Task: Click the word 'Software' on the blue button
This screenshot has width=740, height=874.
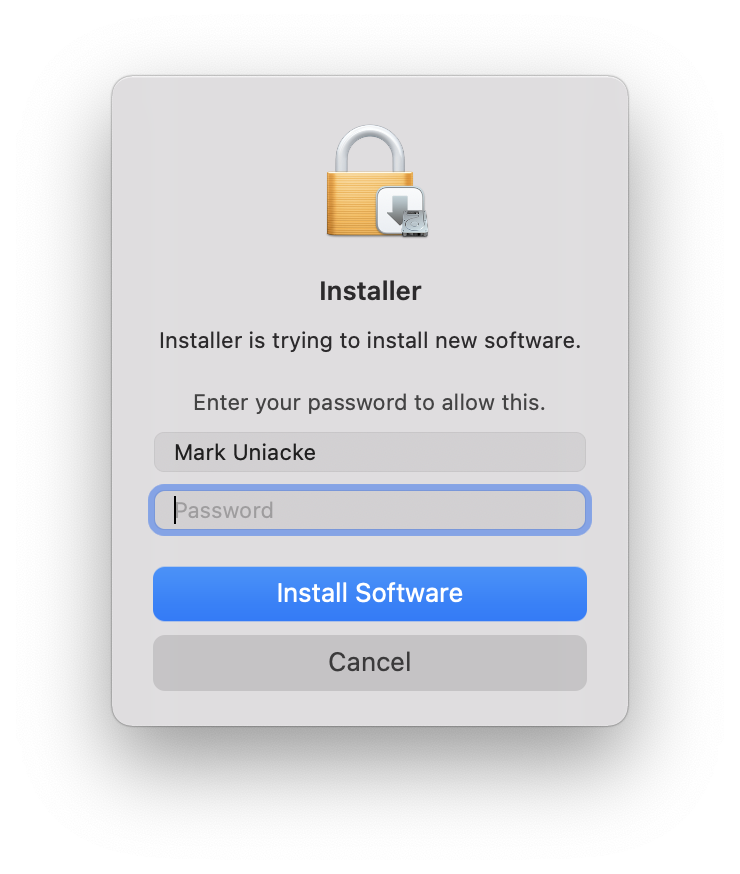Action: point(409,593)
